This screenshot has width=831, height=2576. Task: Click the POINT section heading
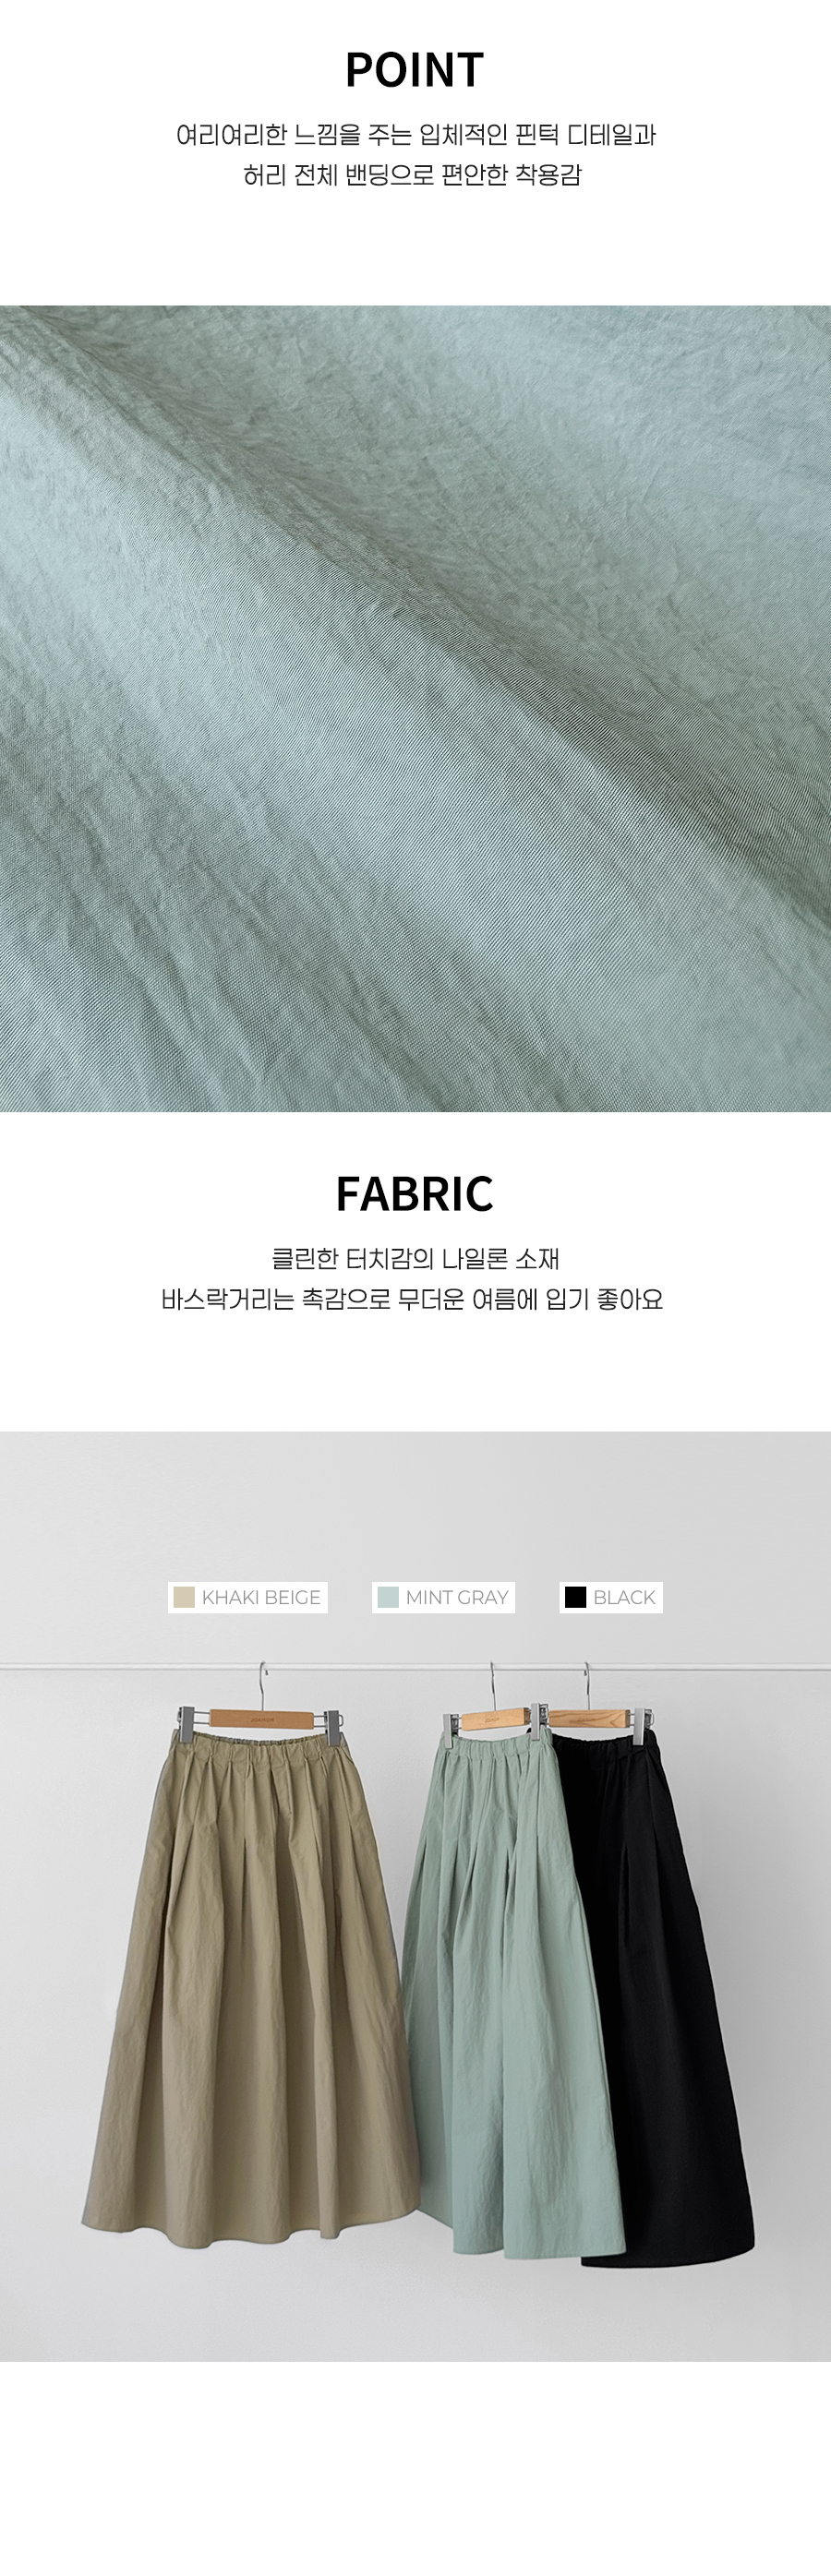(415, 70)
